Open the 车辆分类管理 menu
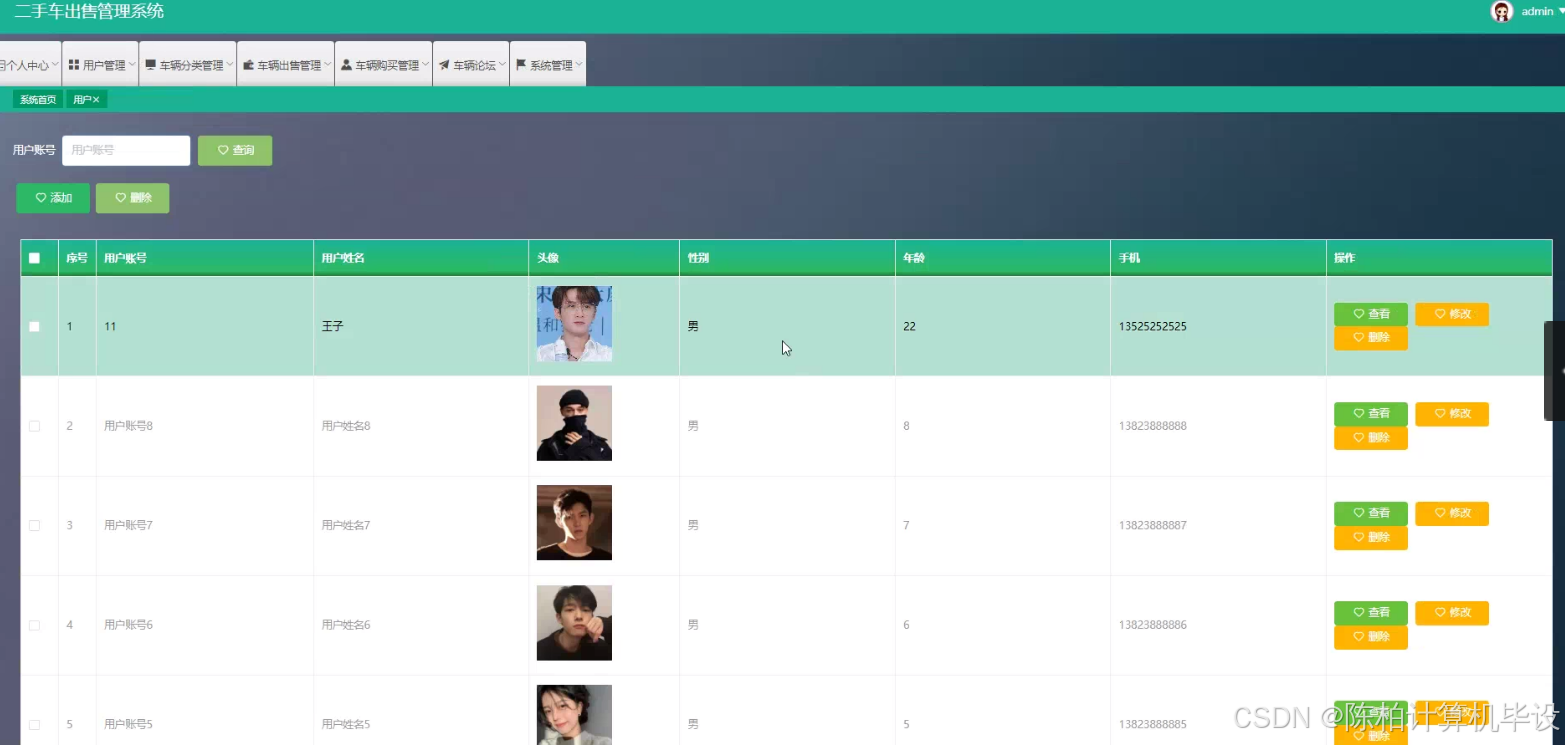 [x=188, y=65]
